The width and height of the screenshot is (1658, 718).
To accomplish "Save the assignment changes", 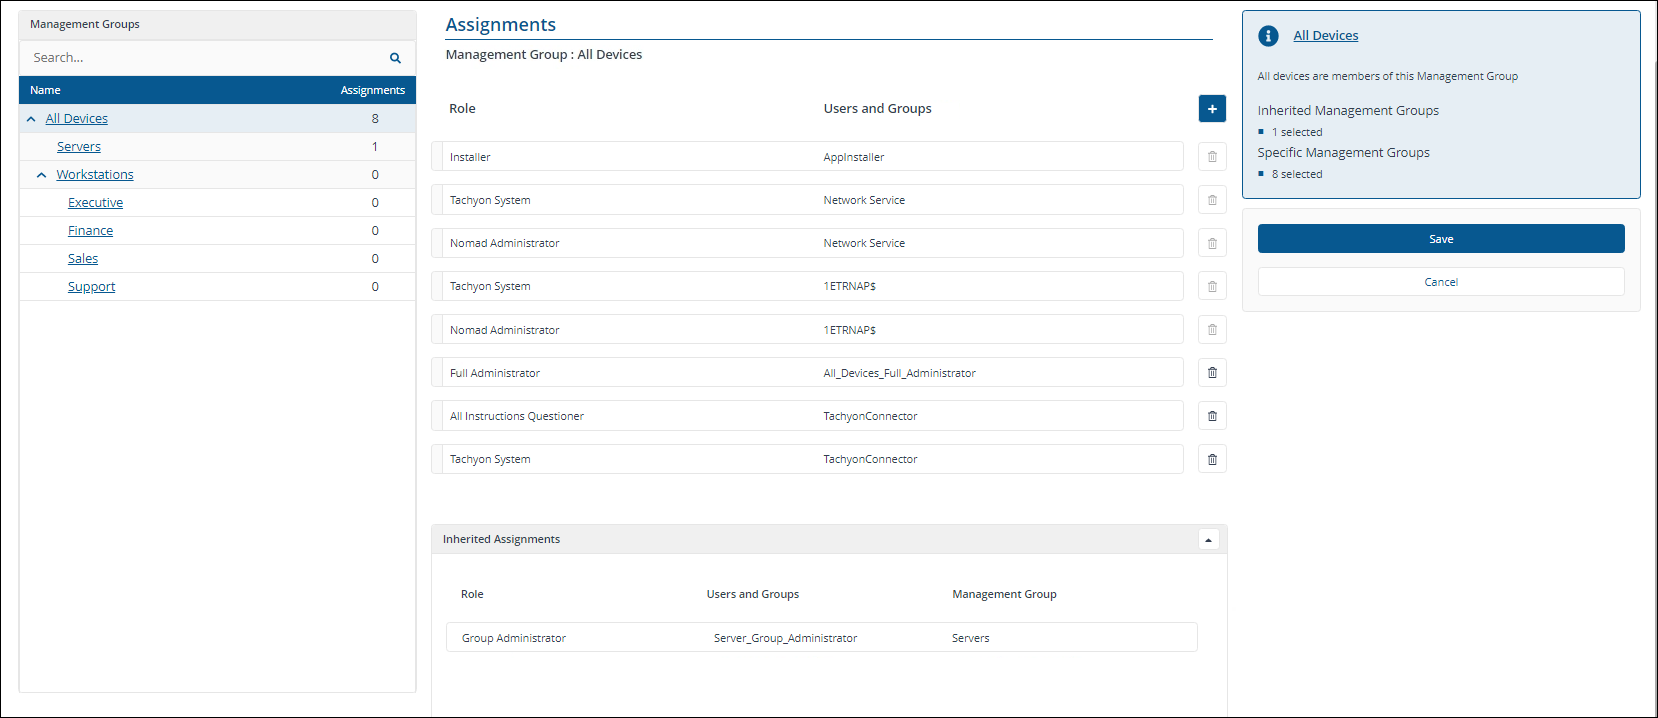I will point(1440,239).
